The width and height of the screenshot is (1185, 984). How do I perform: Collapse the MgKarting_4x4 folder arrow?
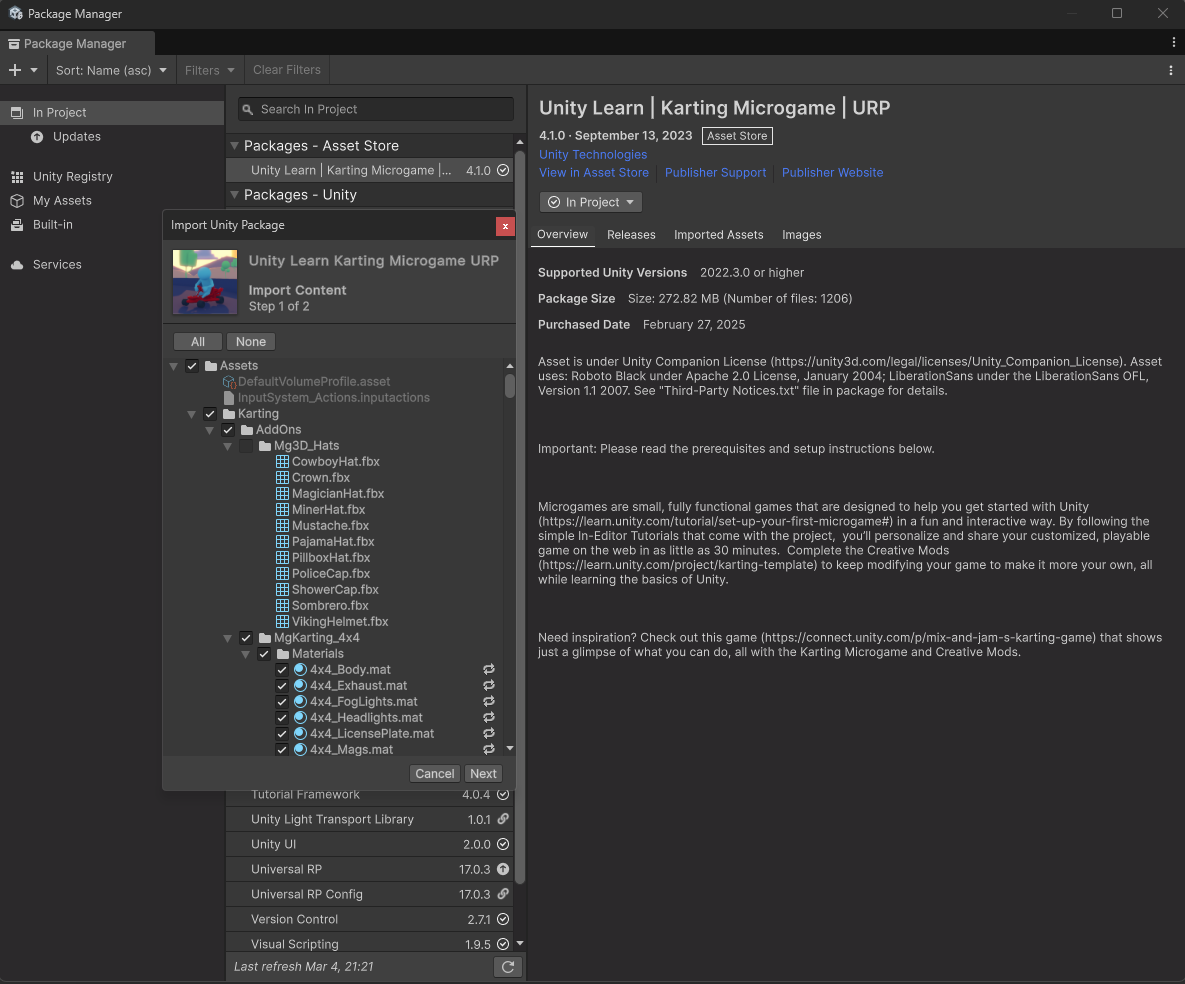click(x=227, y=639)
